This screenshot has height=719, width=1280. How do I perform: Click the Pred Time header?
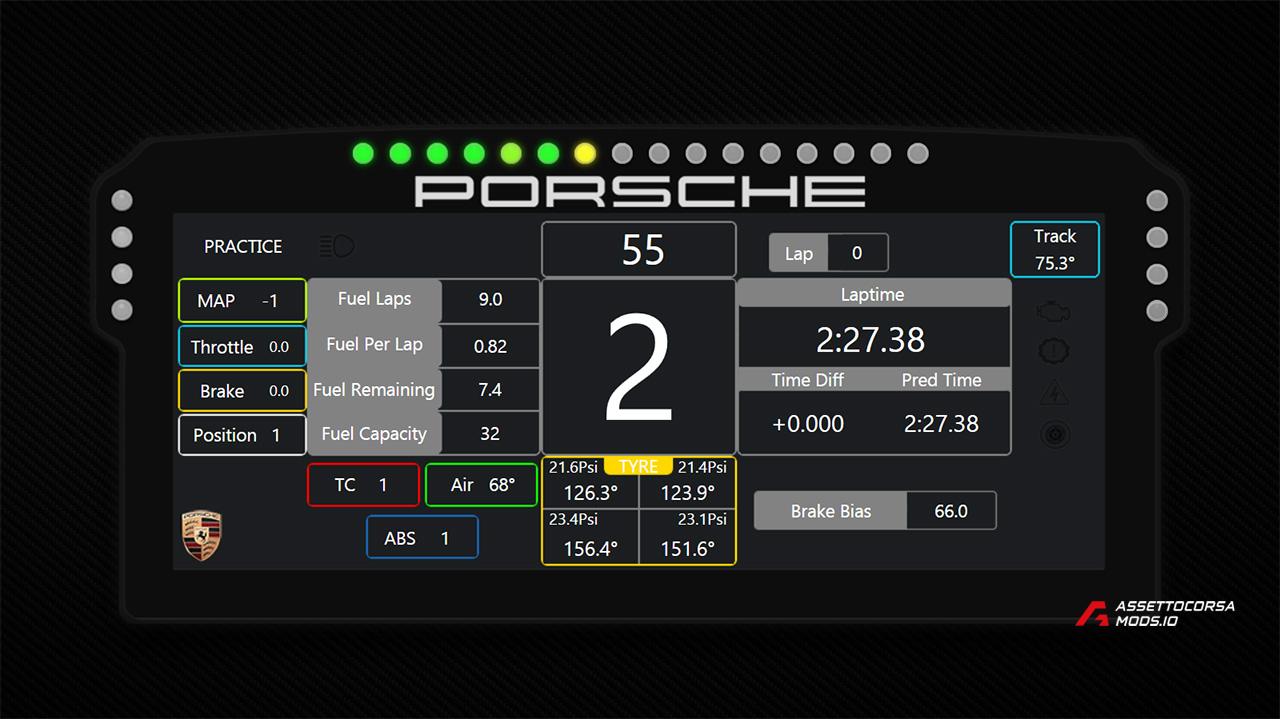[x=941, y=380]
